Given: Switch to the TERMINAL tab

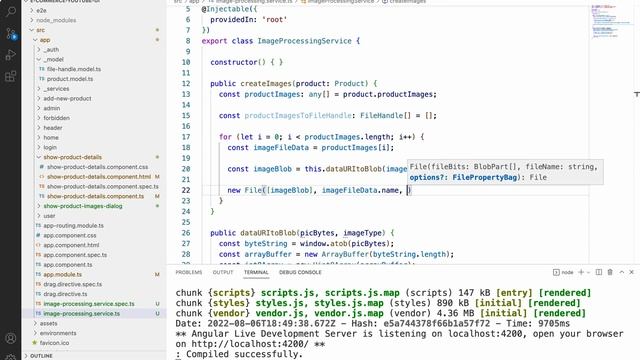Looking at the screenshot, I should (256, 272).
